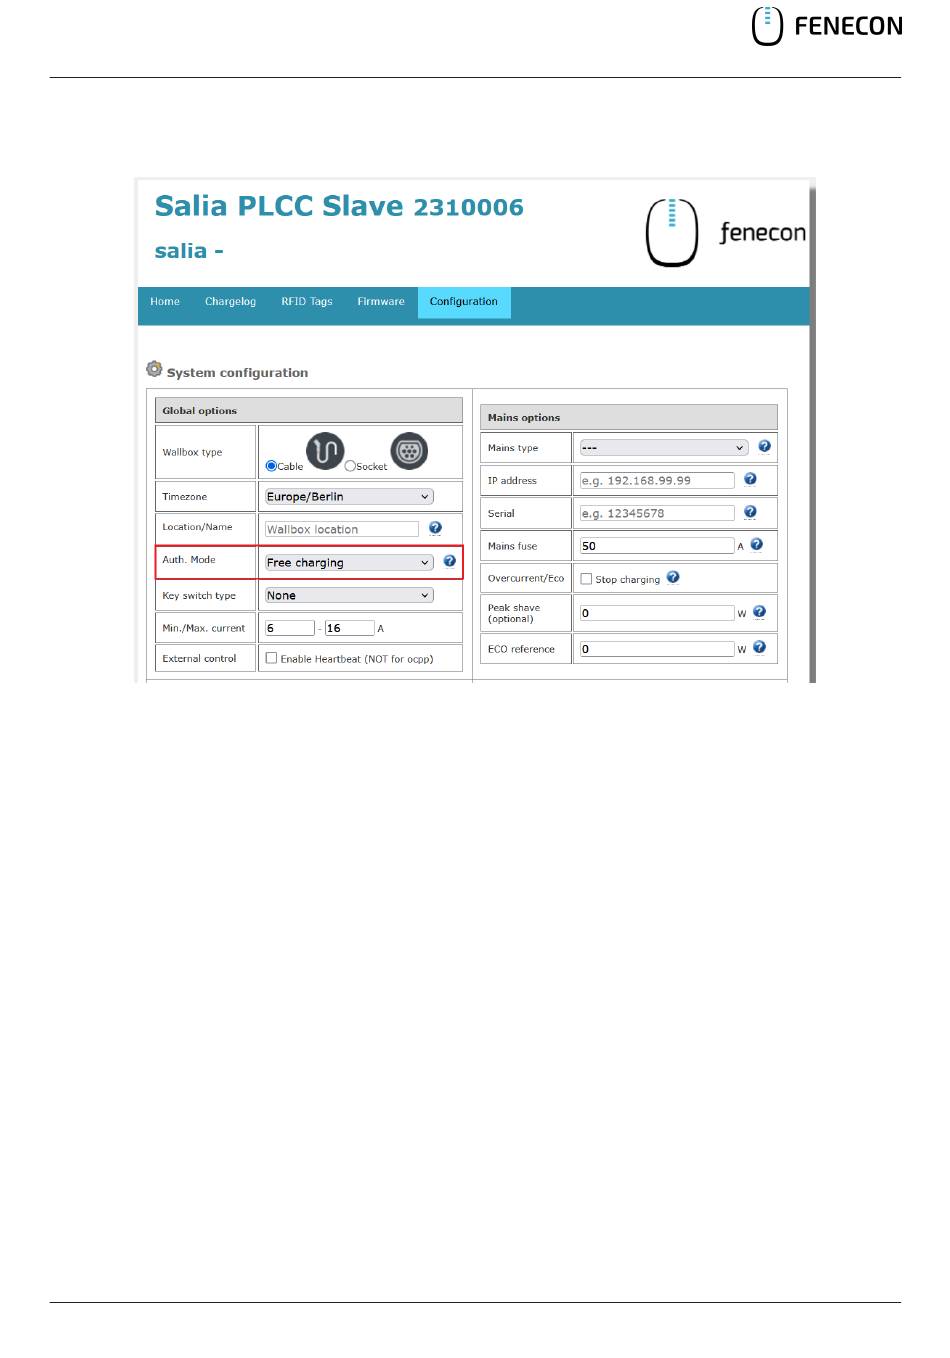950x1358 pixels.
Task: Click the 'salia -' subtitle text
Action: [189, 251]
